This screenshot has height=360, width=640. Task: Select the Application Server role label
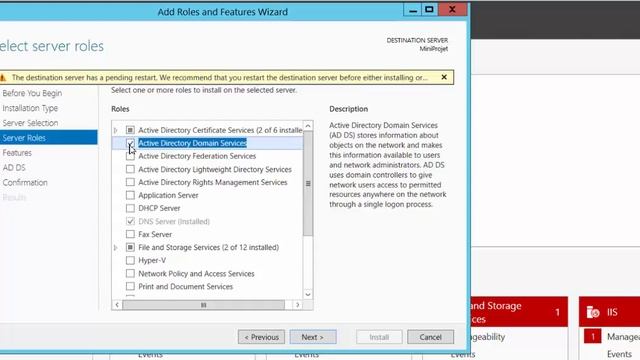coord(168,195)
